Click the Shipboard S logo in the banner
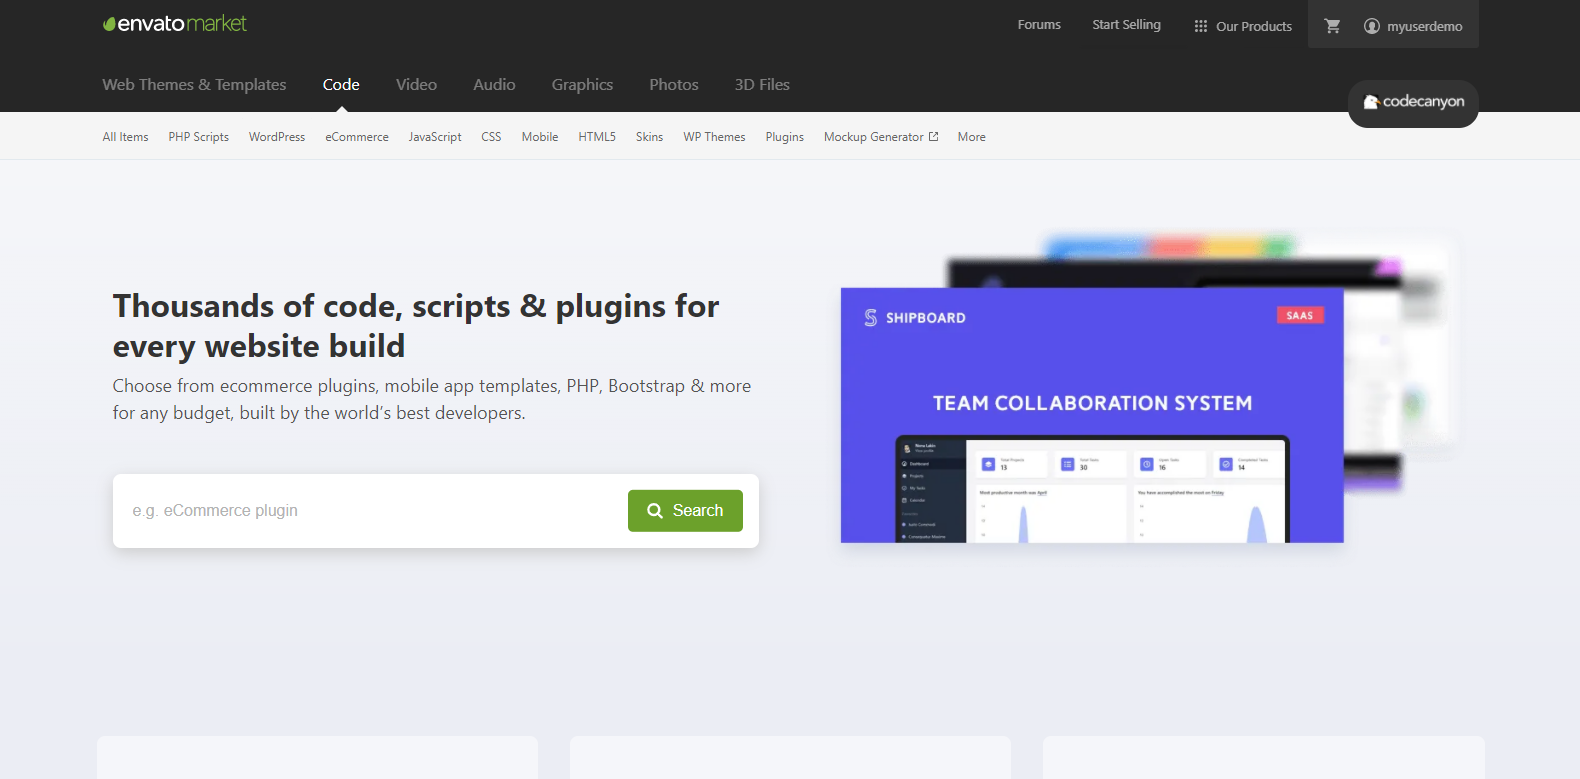 [871, 317]
